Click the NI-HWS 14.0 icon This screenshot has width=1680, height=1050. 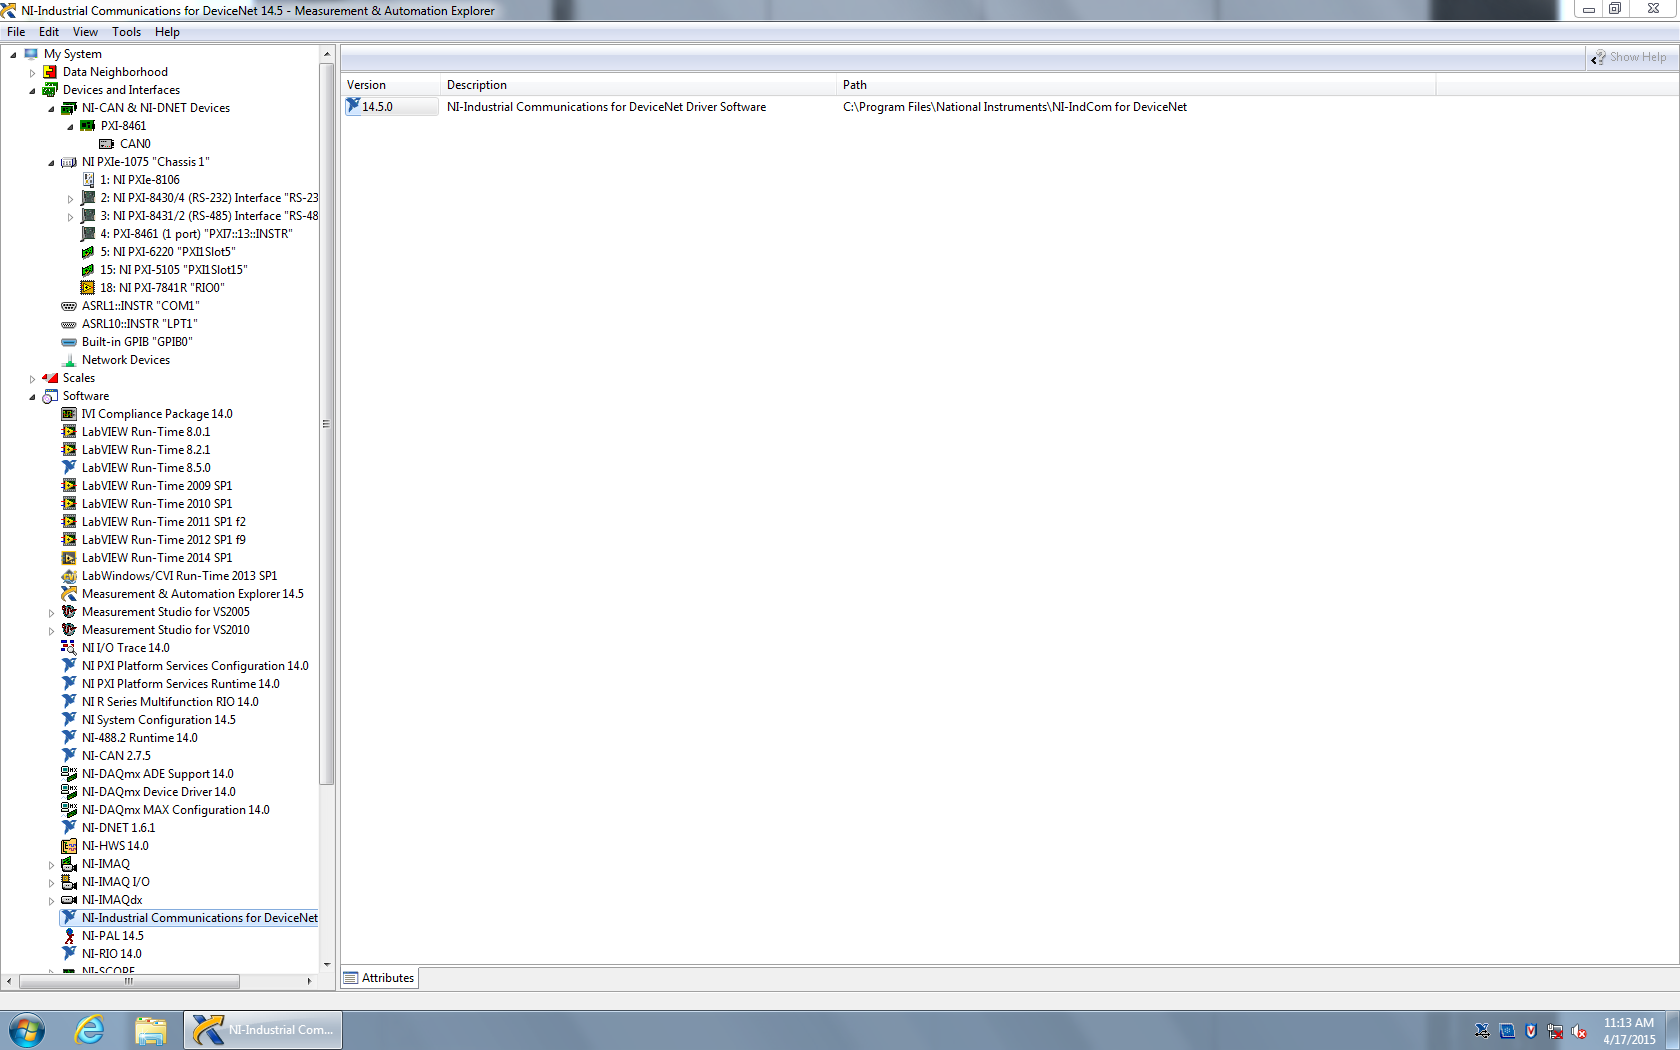[x=69, y=846]
